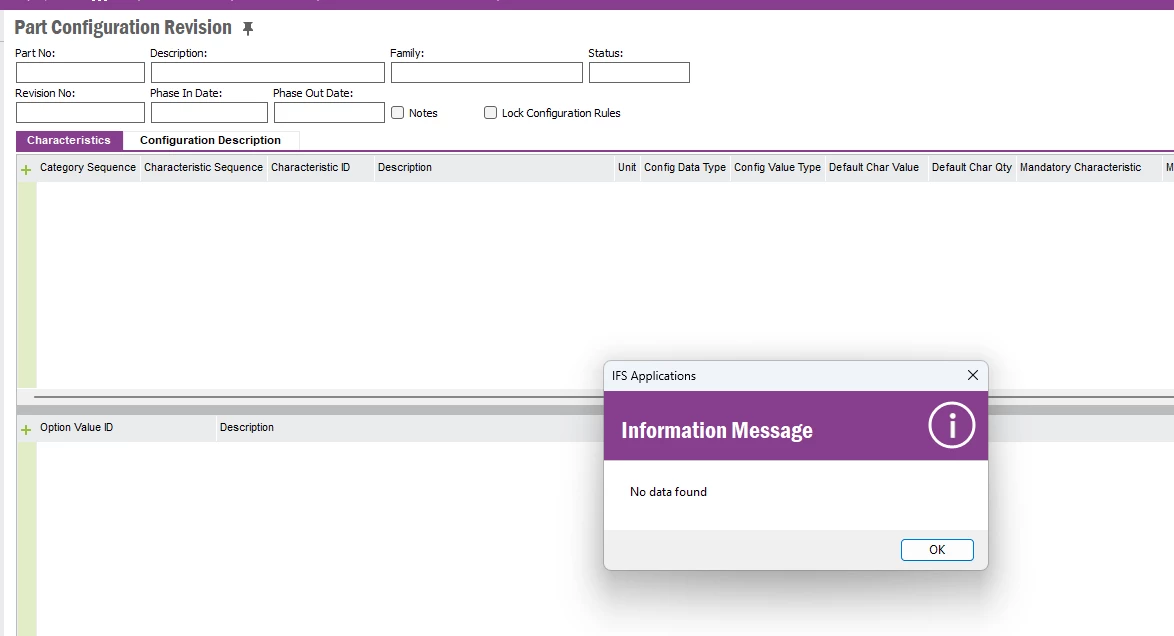Sort by Category Sequence column header
Viewport: 1174px width, 636px height.
click(x=88, y=167)
